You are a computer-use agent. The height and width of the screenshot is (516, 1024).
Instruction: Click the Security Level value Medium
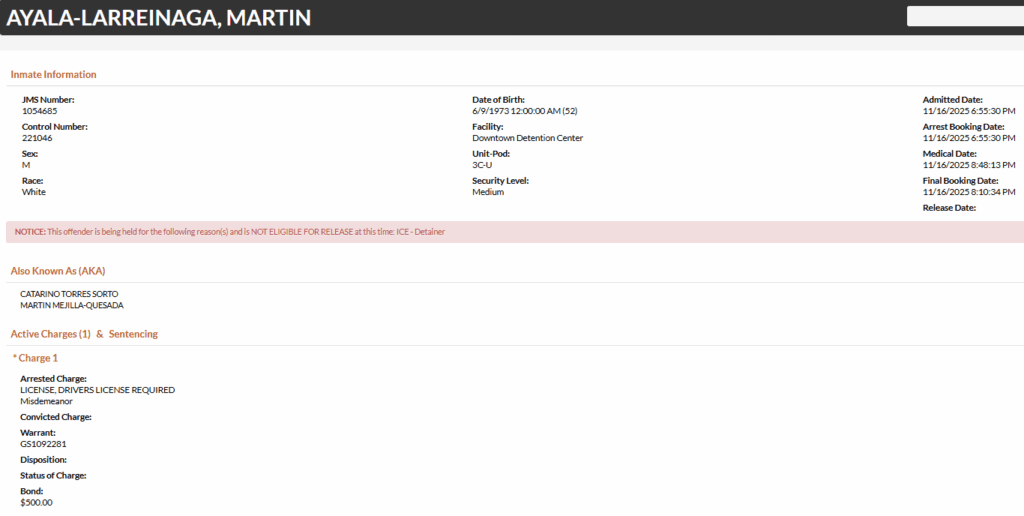[x=488, y=192]
